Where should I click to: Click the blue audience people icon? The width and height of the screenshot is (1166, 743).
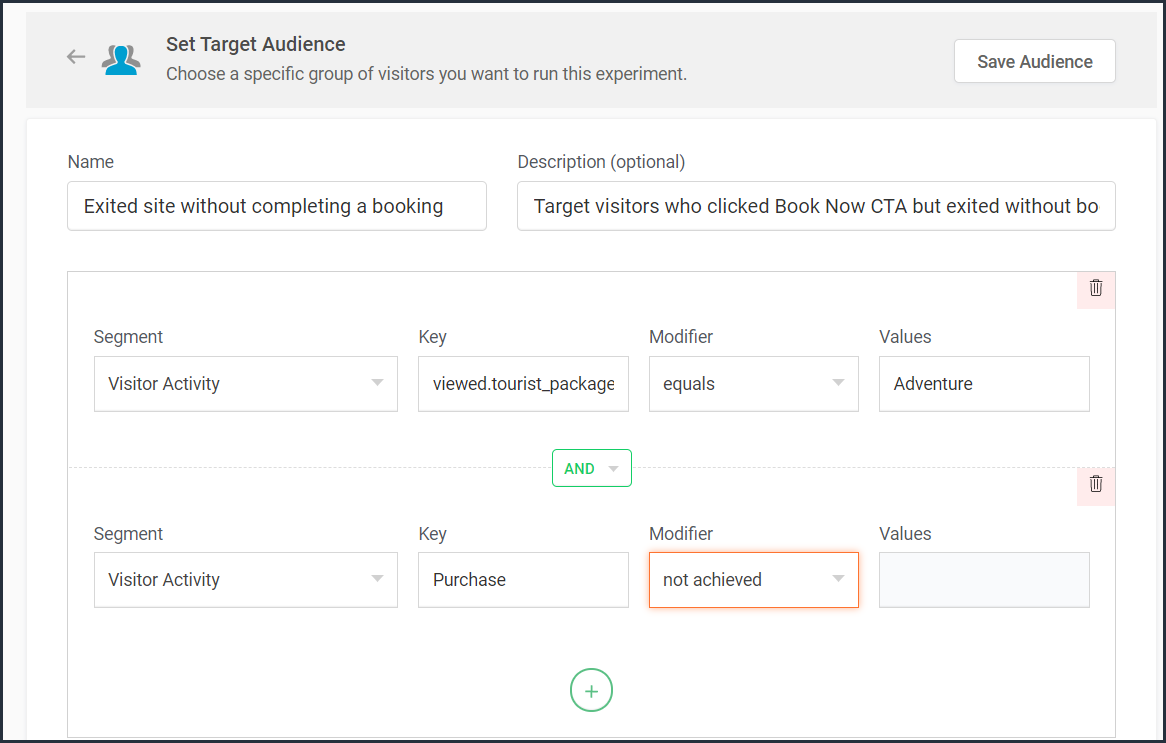pos(121,60)
